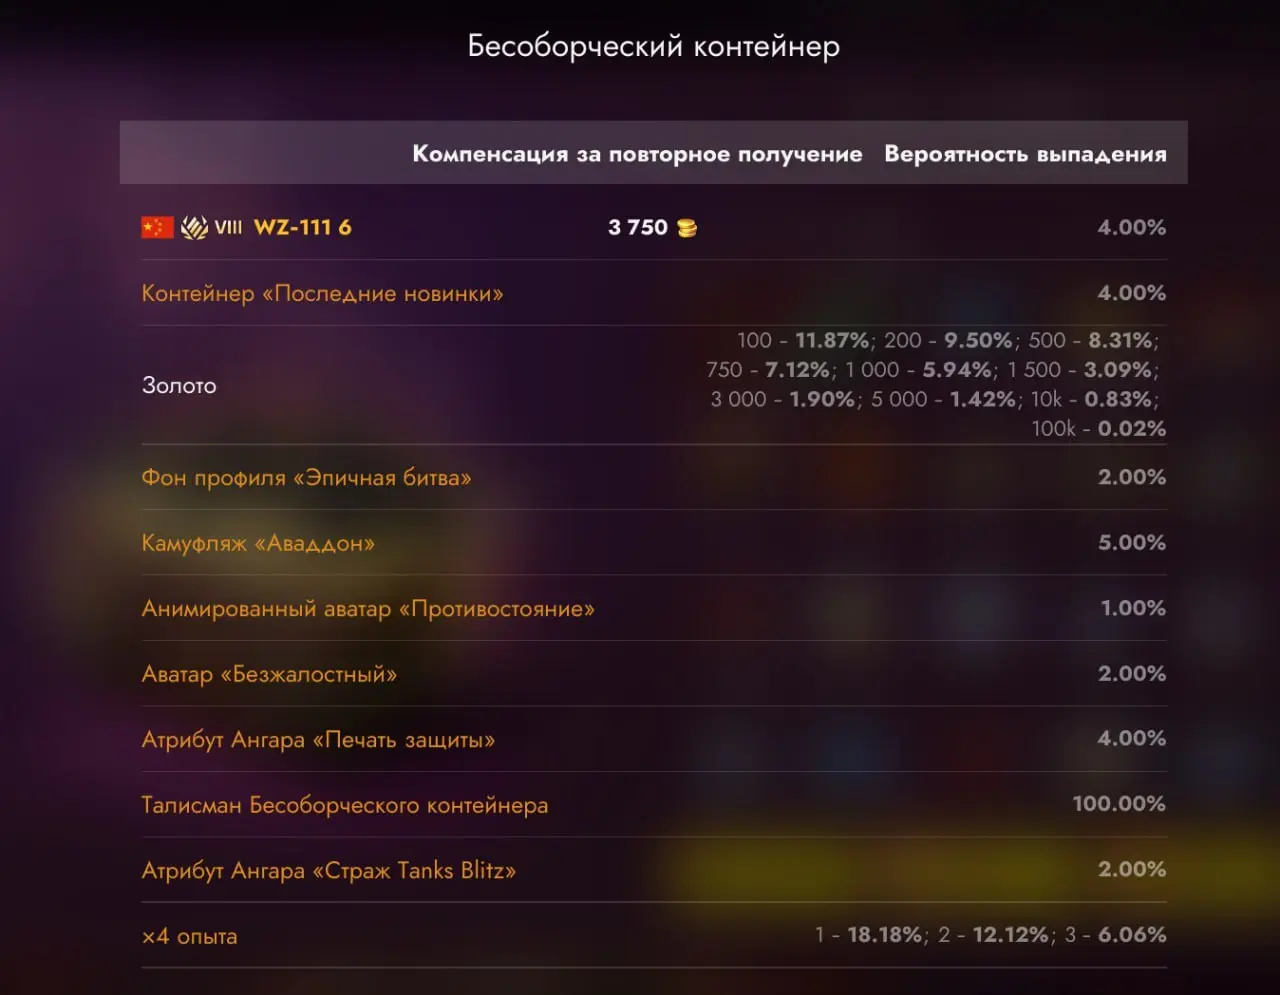Viewport: 1280px width, 995px height.
Task: Click the «Бесоборческий контейнер» title
Action: (x=653, y=46)
